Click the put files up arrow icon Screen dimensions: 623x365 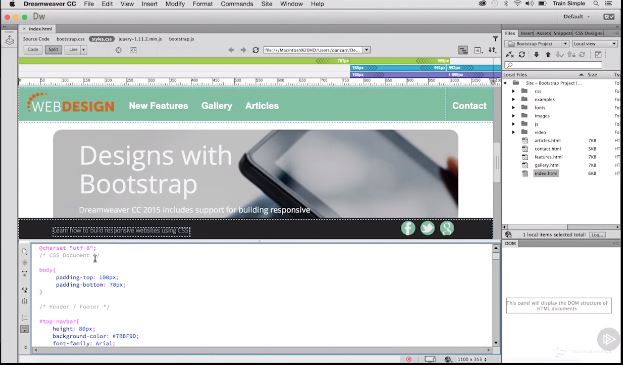tap(548, 55)
